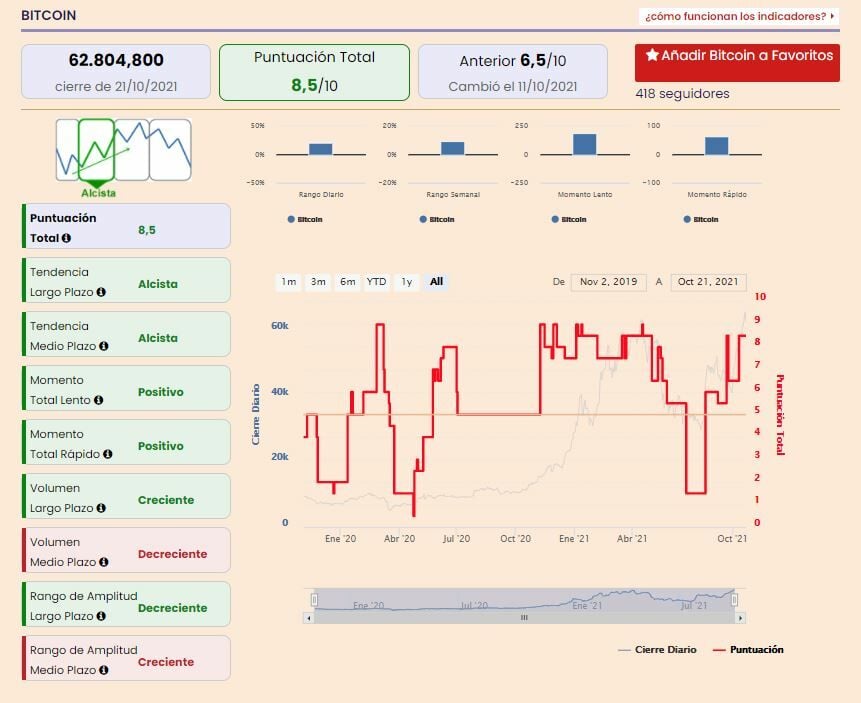This screenshot has width=861, height=703.
Task: Click the '418 seguidores' text
Action: point(683,94)
